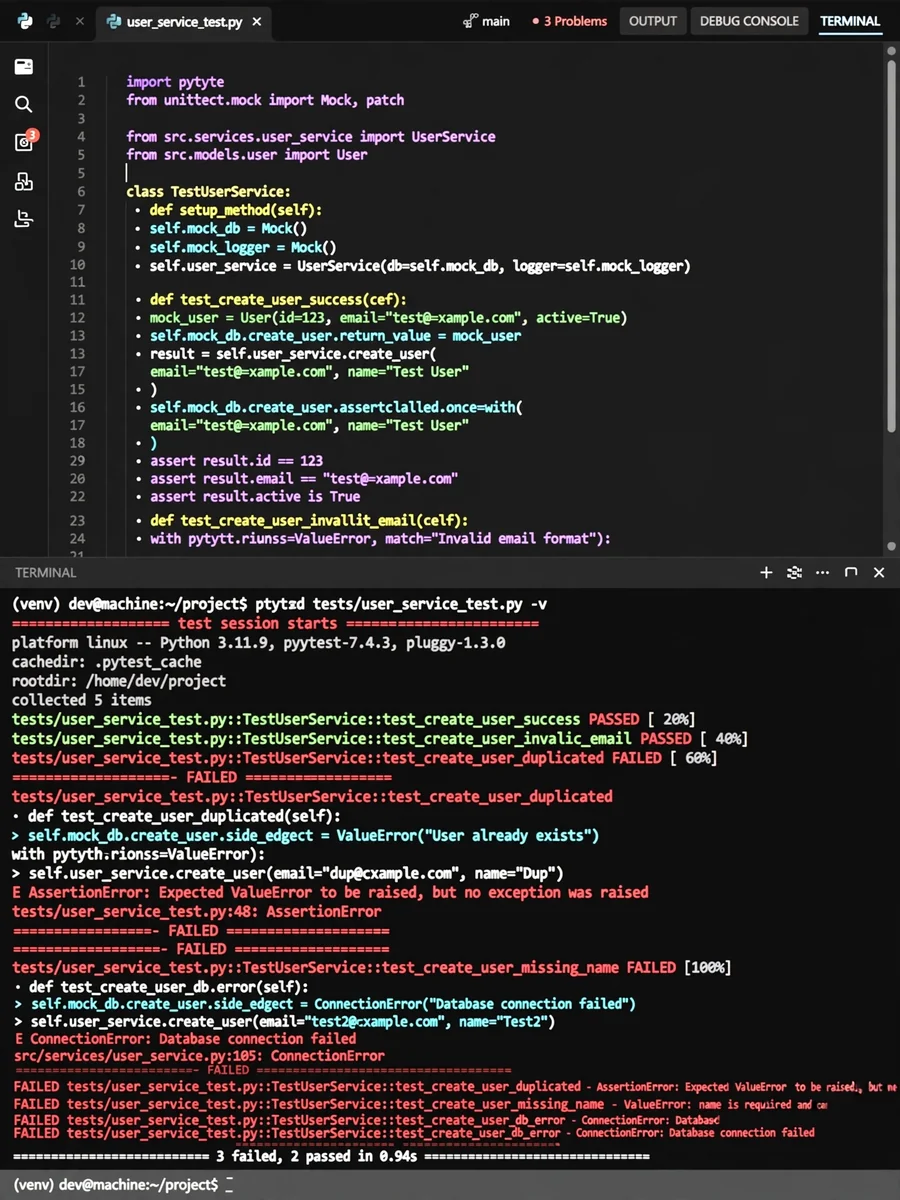This screenshot has width=900, height=1200.
Task: Click 'rootdir: /home/dev/project' in terminal
Action: click(x=119, y=681)
